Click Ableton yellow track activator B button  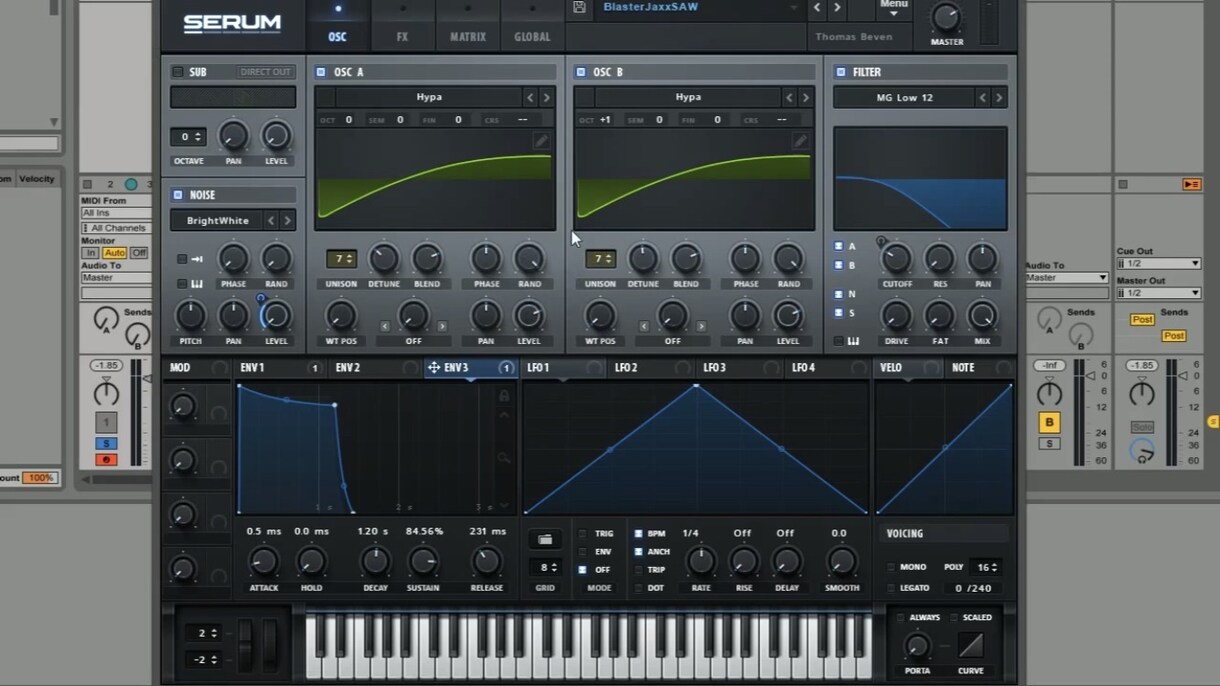(x=1049, y=422)
